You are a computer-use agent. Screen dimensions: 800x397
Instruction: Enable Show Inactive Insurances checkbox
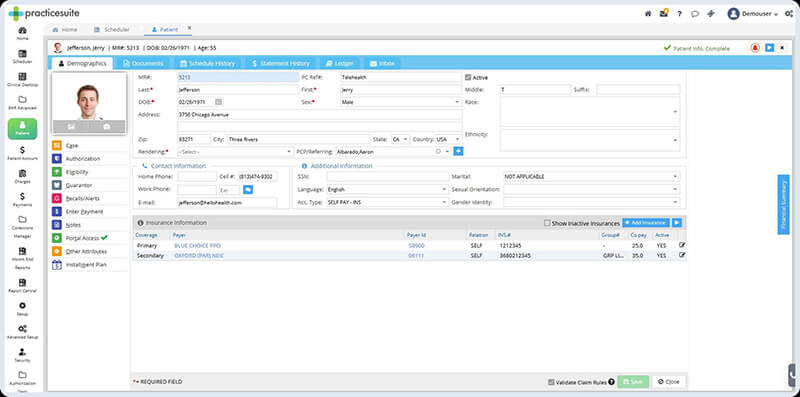[x=547, y=223]
